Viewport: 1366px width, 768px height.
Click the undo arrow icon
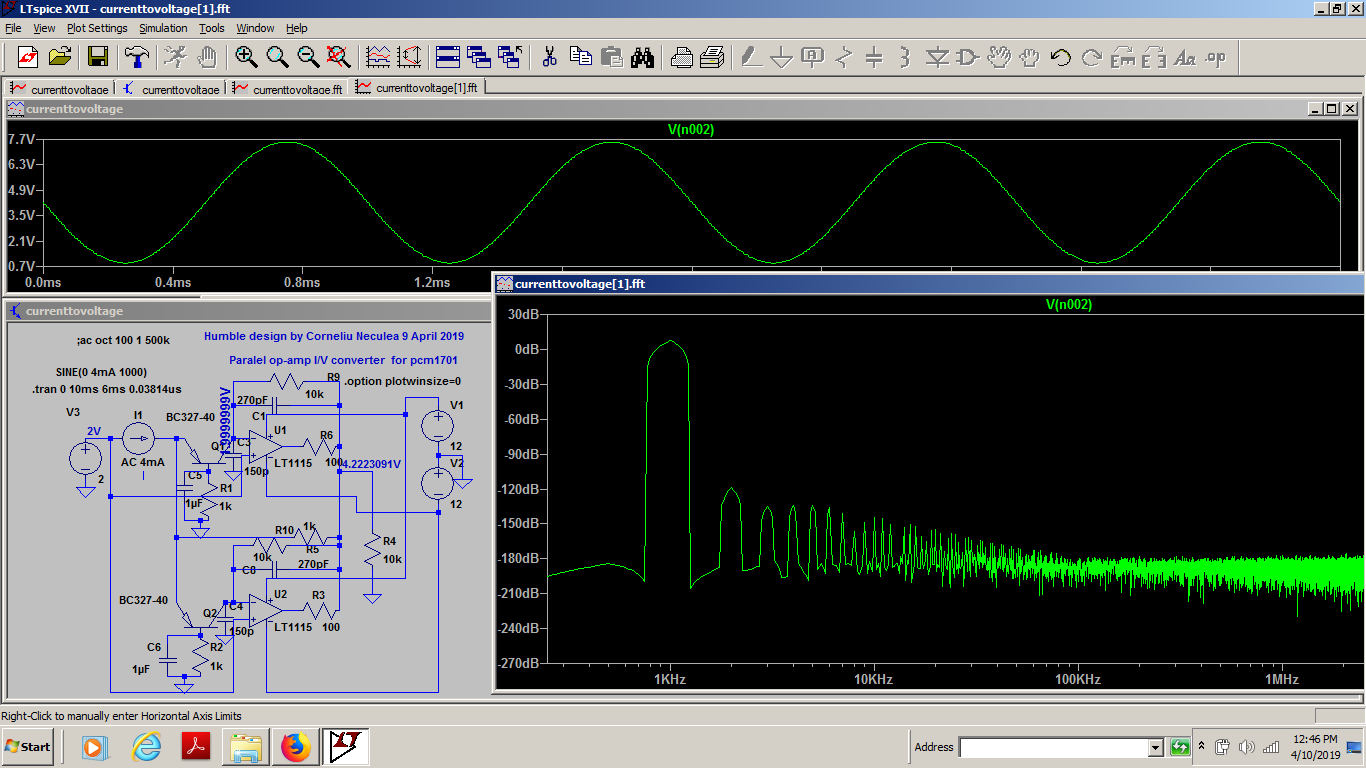click(1061, 56)
